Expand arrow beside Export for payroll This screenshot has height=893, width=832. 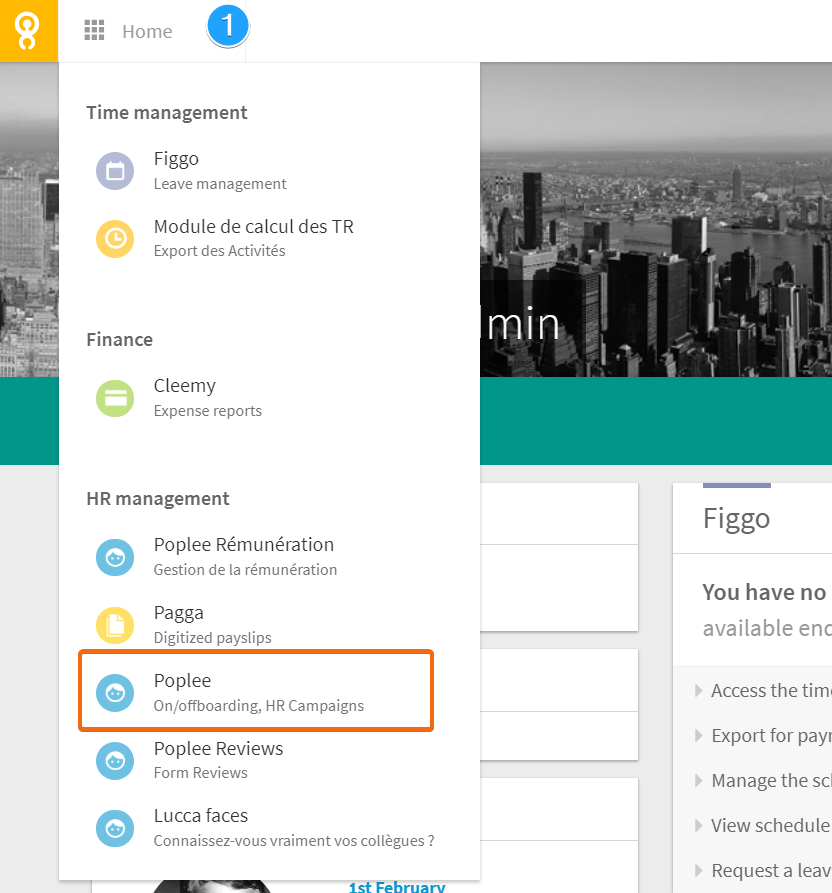click(x=699, y=736)
